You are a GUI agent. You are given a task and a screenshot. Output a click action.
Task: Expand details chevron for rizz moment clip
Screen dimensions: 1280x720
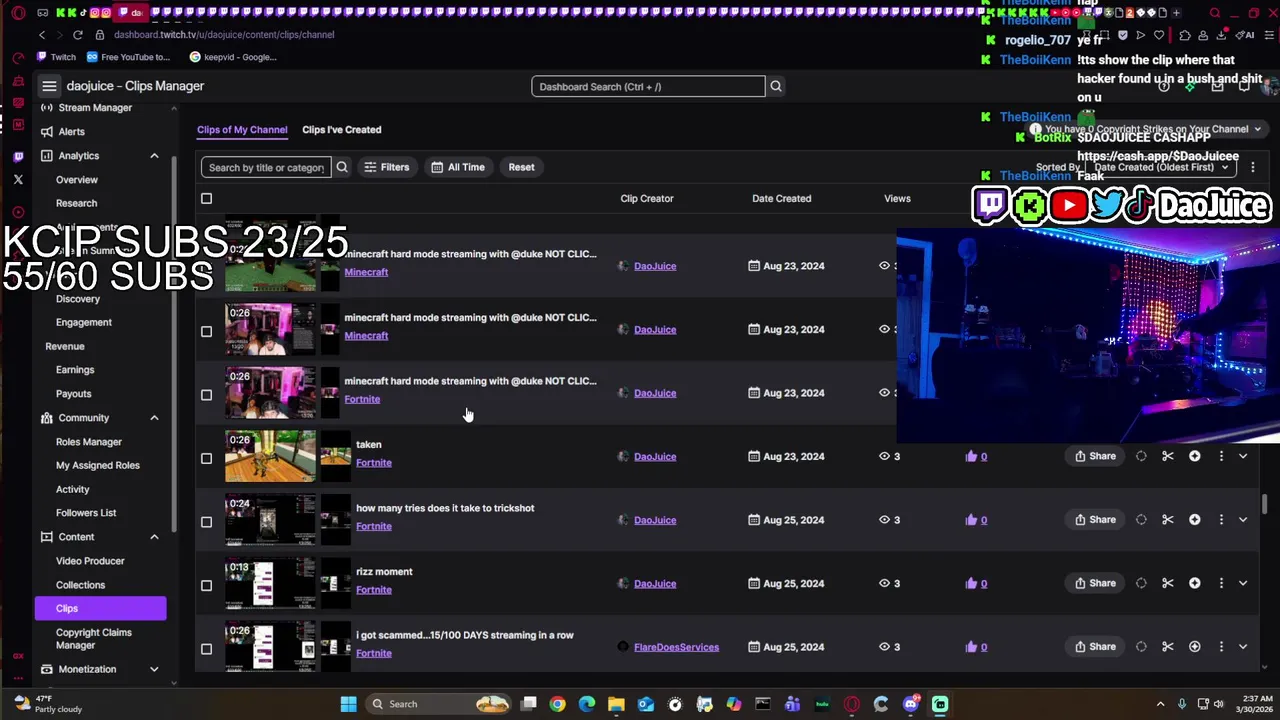tap(1243, 583)
